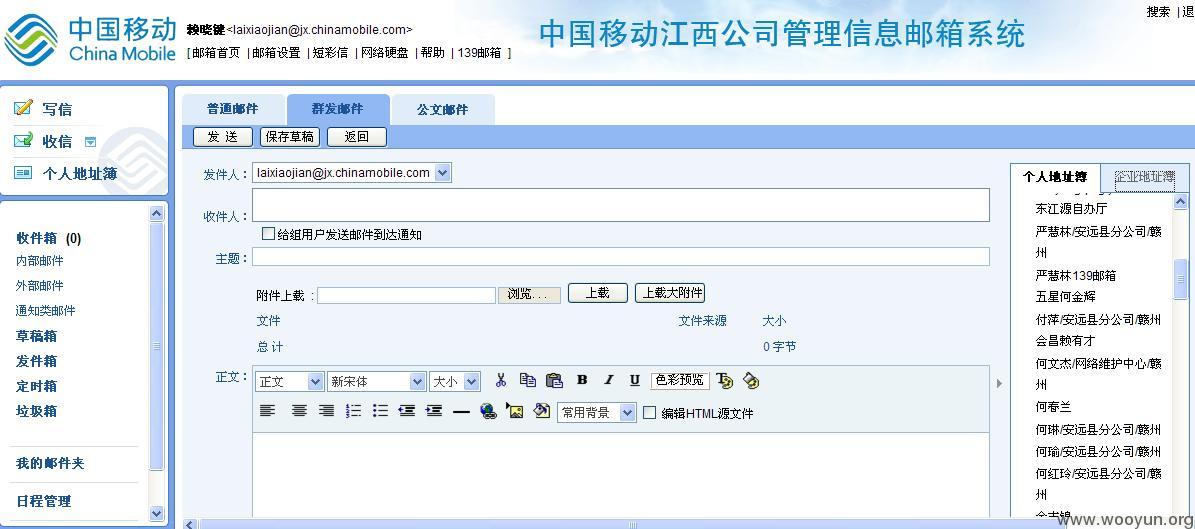This screenshot has height=529, width=1195.
Task: Toggle Bold formatting
Action: (582, 380)
